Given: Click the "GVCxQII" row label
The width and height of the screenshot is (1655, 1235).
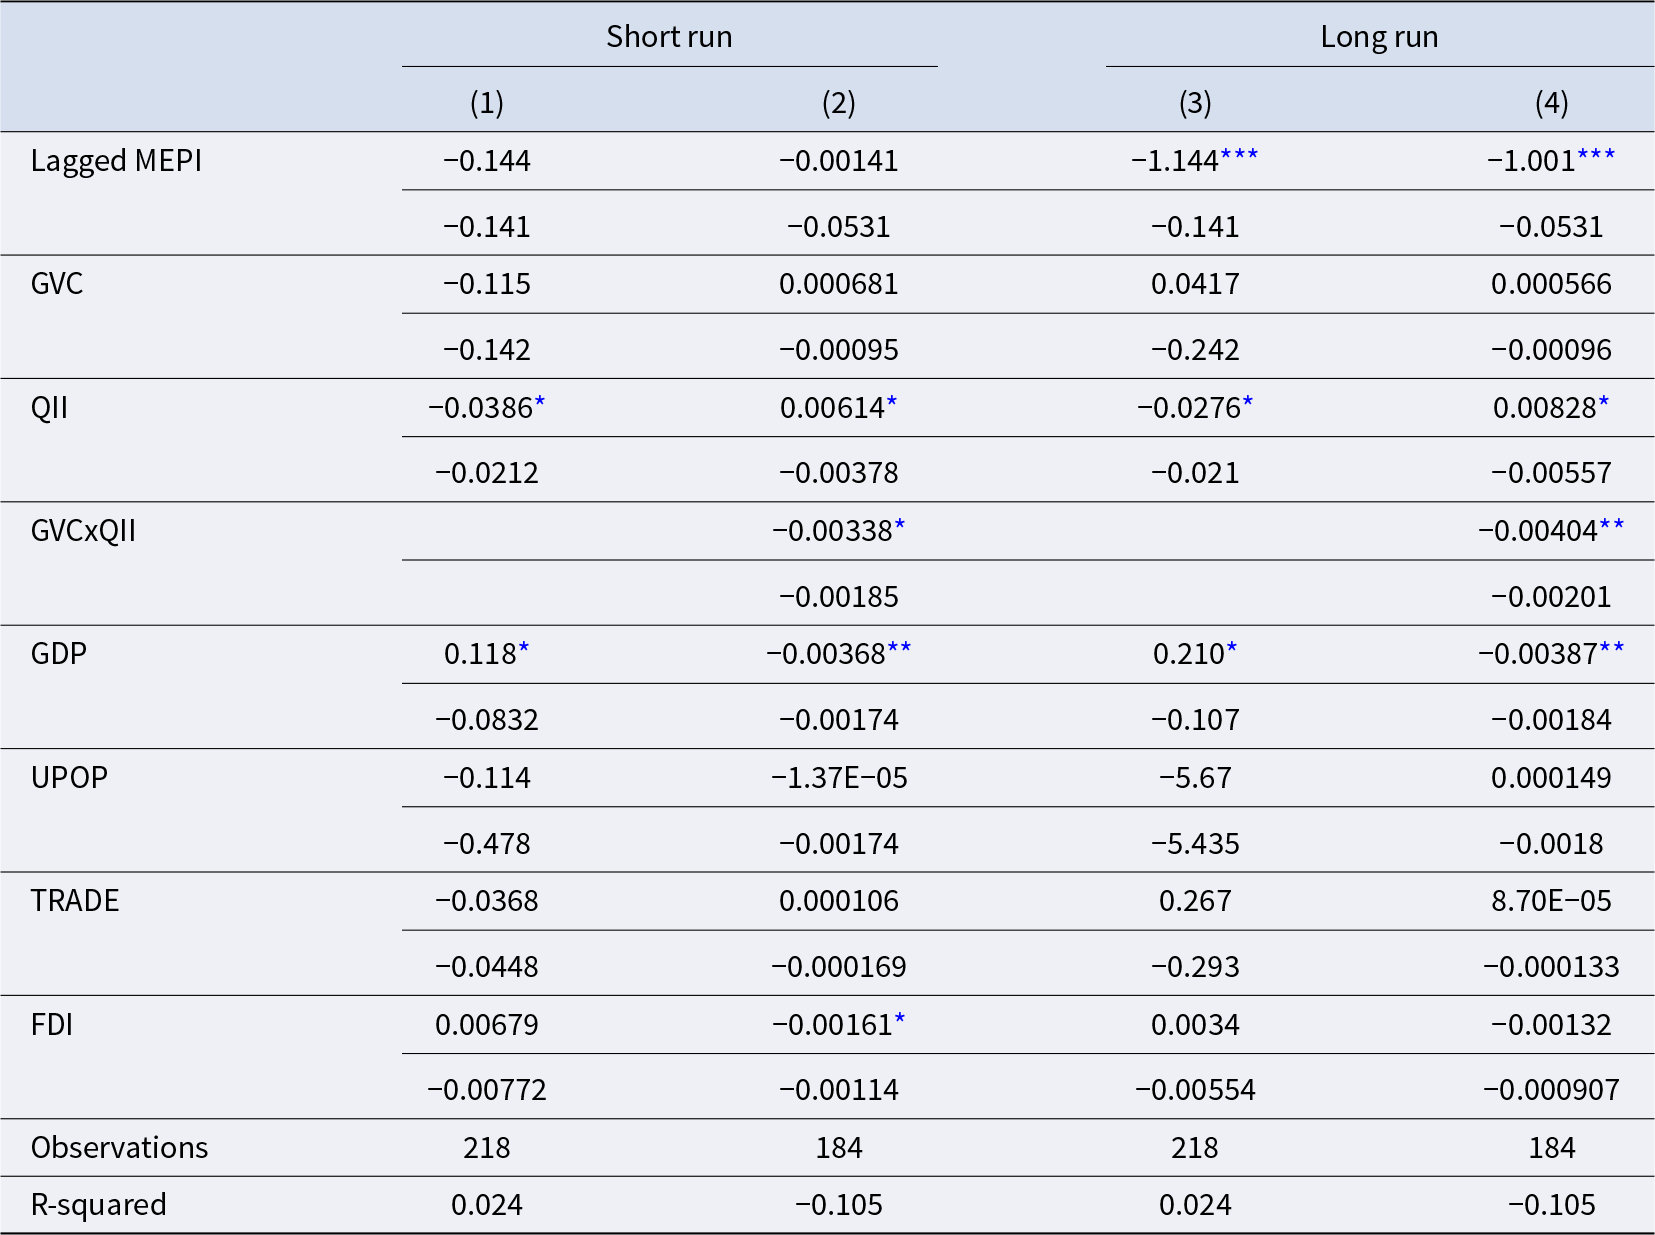Looking at the screenshot, I should point(83,530).
